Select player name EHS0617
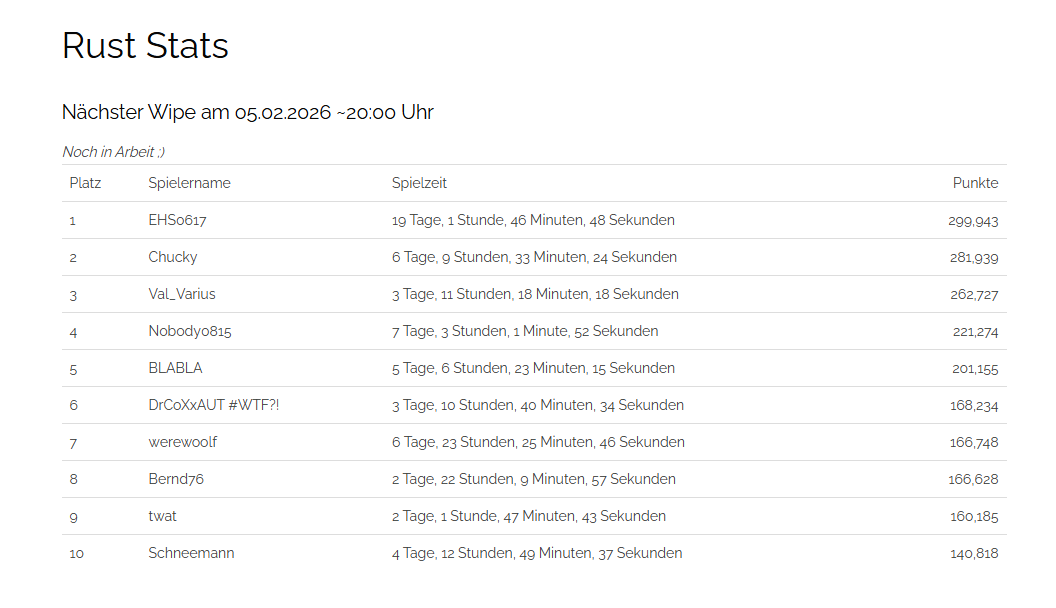This screenshot has width=1056, height=608. point(177,220)
